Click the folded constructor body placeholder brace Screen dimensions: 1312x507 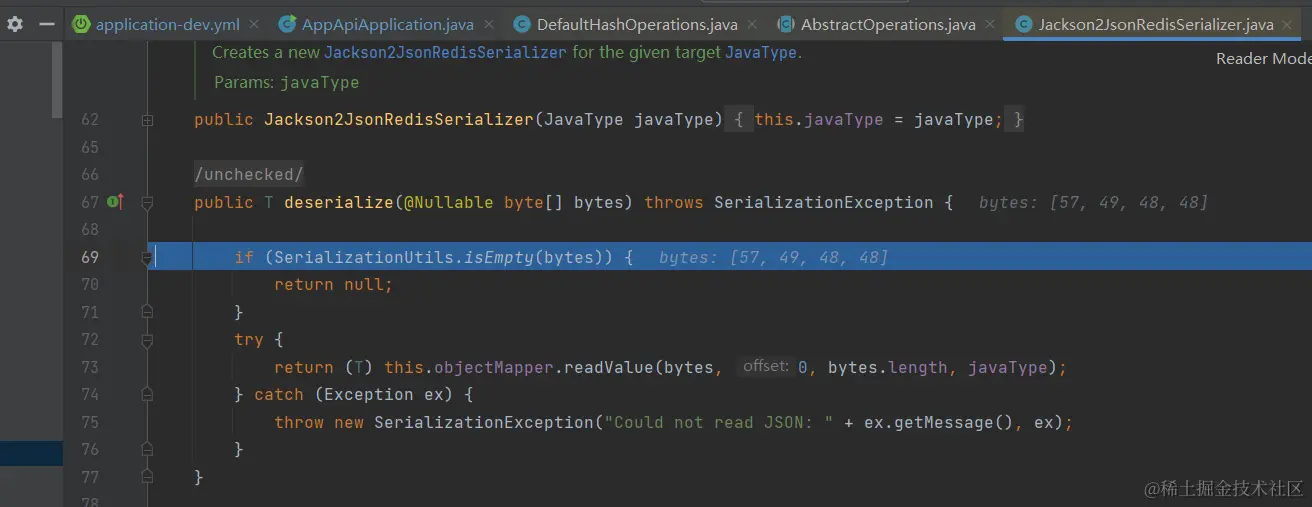(738, 120)
